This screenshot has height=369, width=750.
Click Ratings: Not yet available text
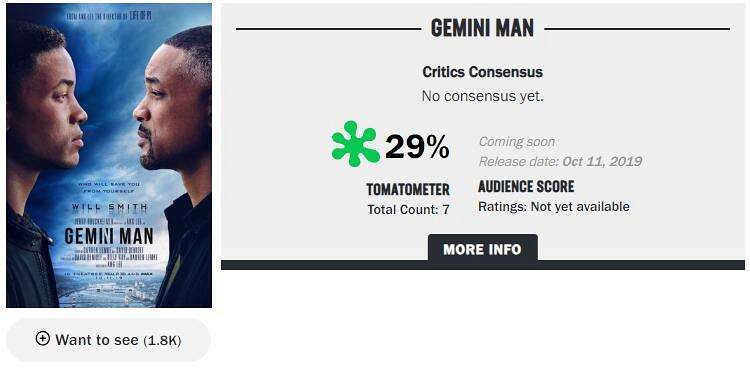(554, 207)
